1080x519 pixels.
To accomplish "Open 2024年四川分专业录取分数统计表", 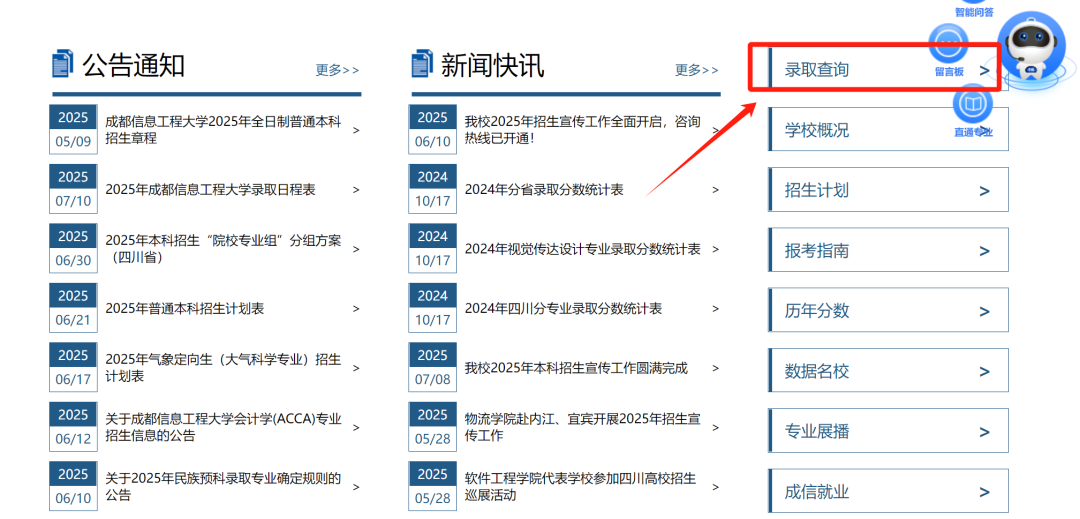I will [563, 309].
